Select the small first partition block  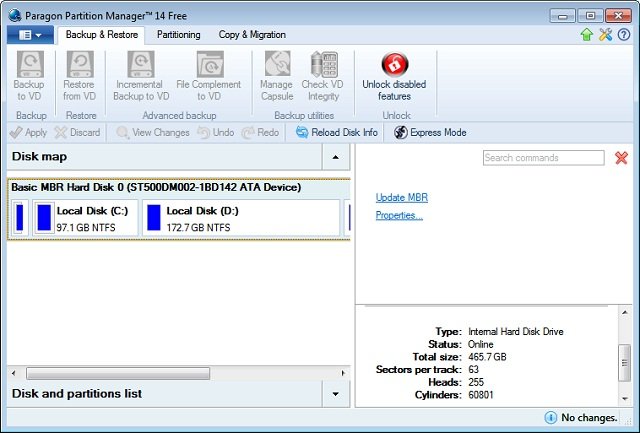click(x=19, y=218)
